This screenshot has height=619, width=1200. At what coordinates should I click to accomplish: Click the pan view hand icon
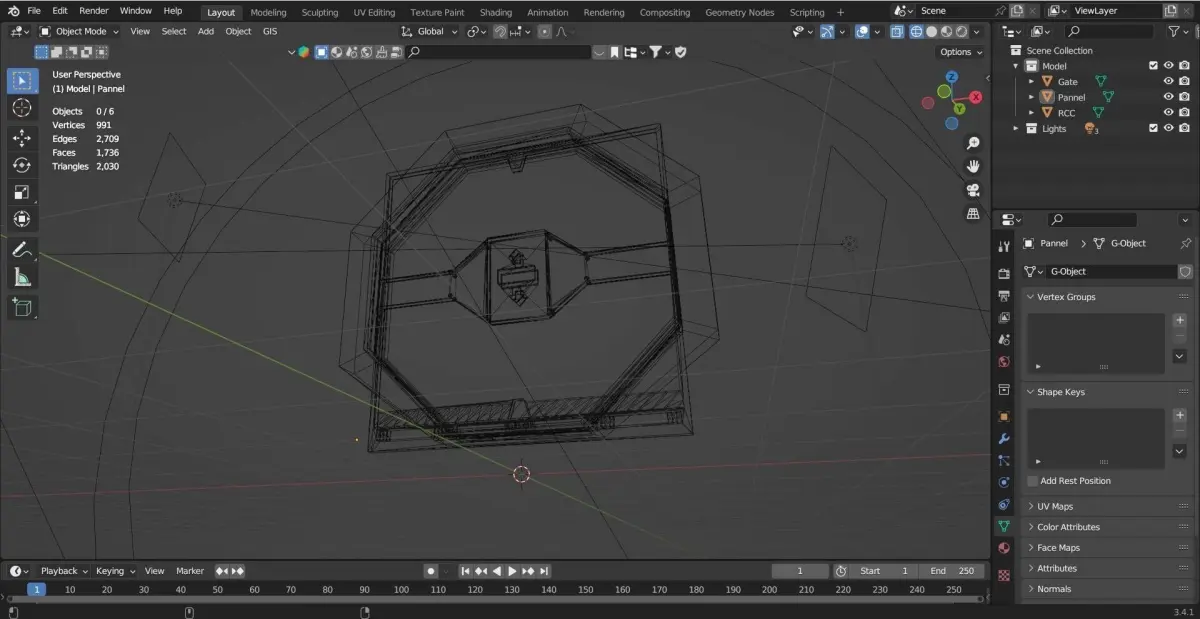coord(973,167)
